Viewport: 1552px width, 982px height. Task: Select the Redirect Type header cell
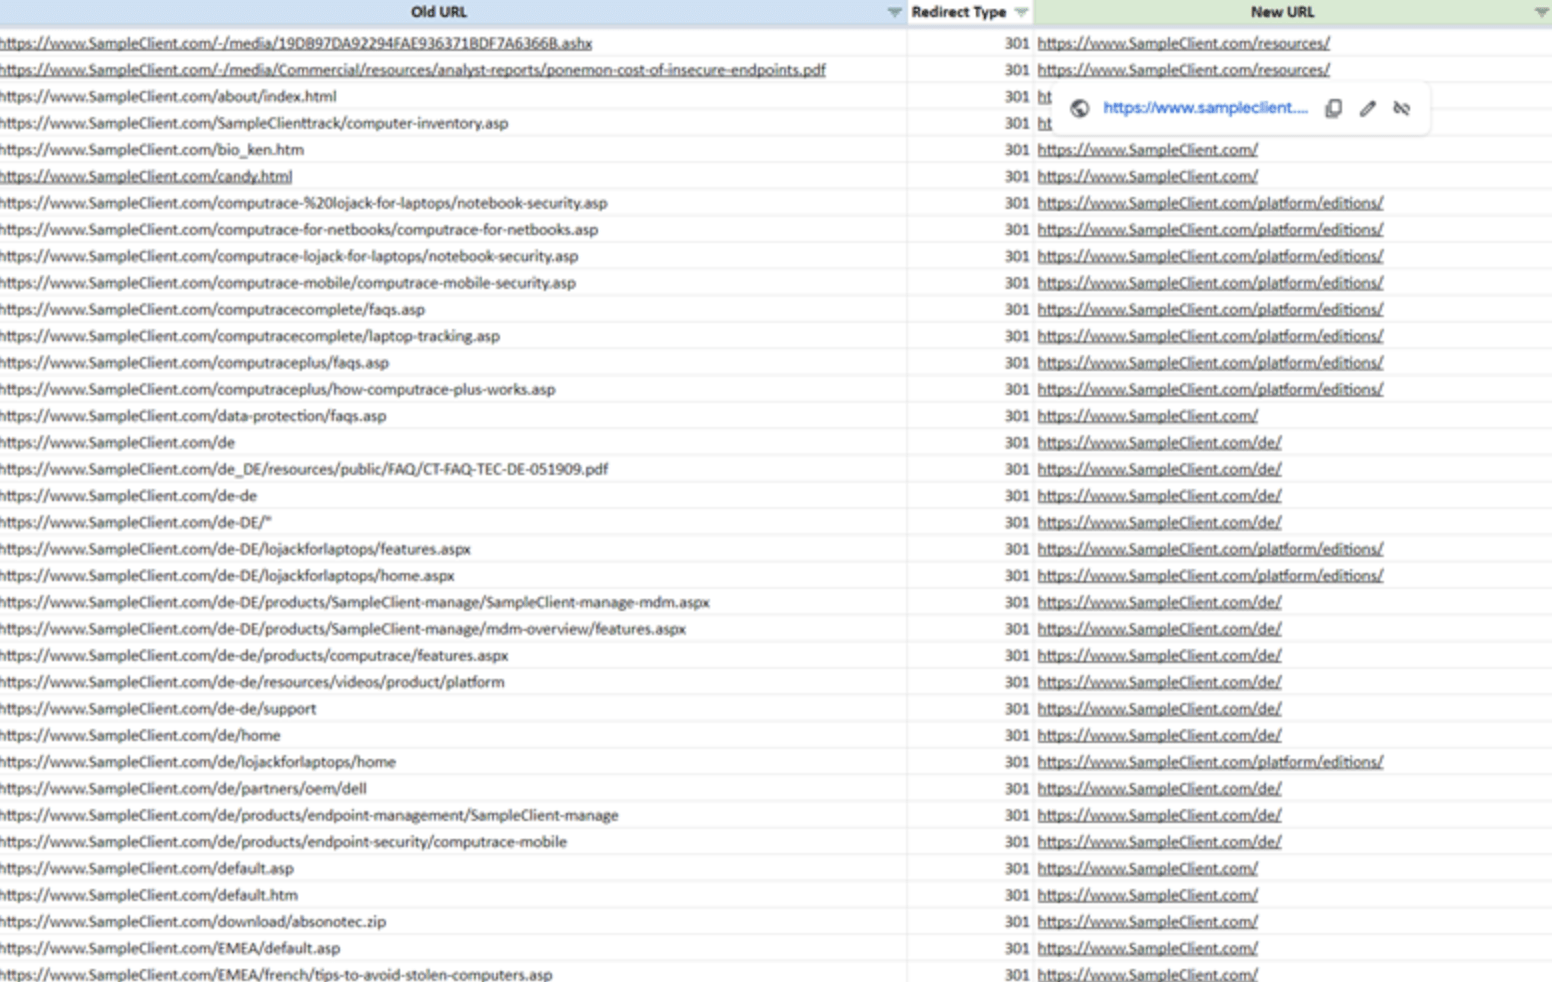click(958, 12)
